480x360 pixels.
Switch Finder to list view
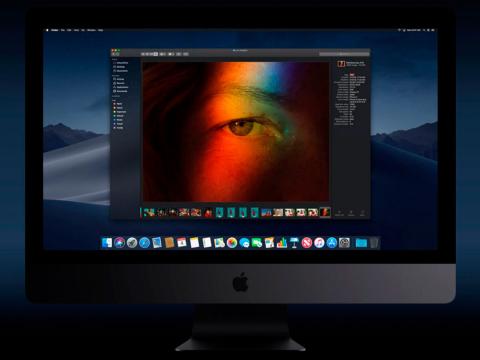[147, 54]
